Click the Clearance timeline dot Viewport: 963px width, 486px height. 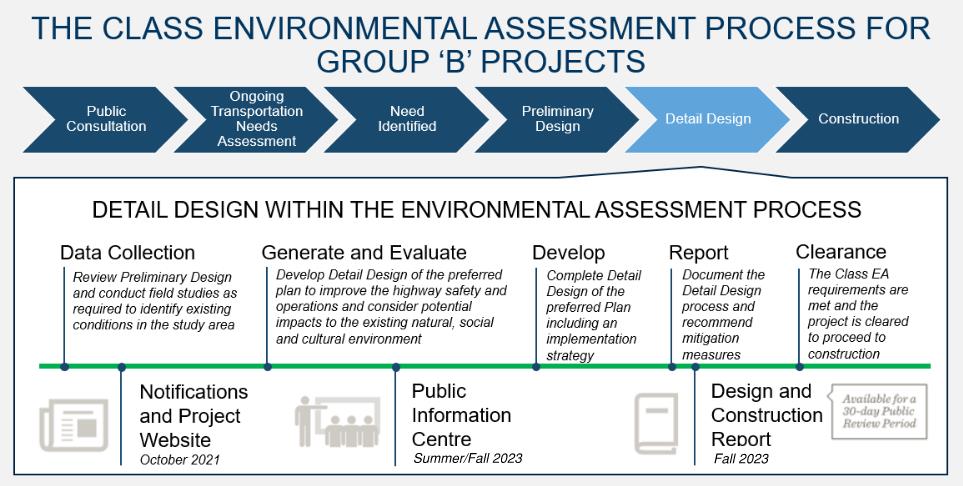click(x=800, y=367)
